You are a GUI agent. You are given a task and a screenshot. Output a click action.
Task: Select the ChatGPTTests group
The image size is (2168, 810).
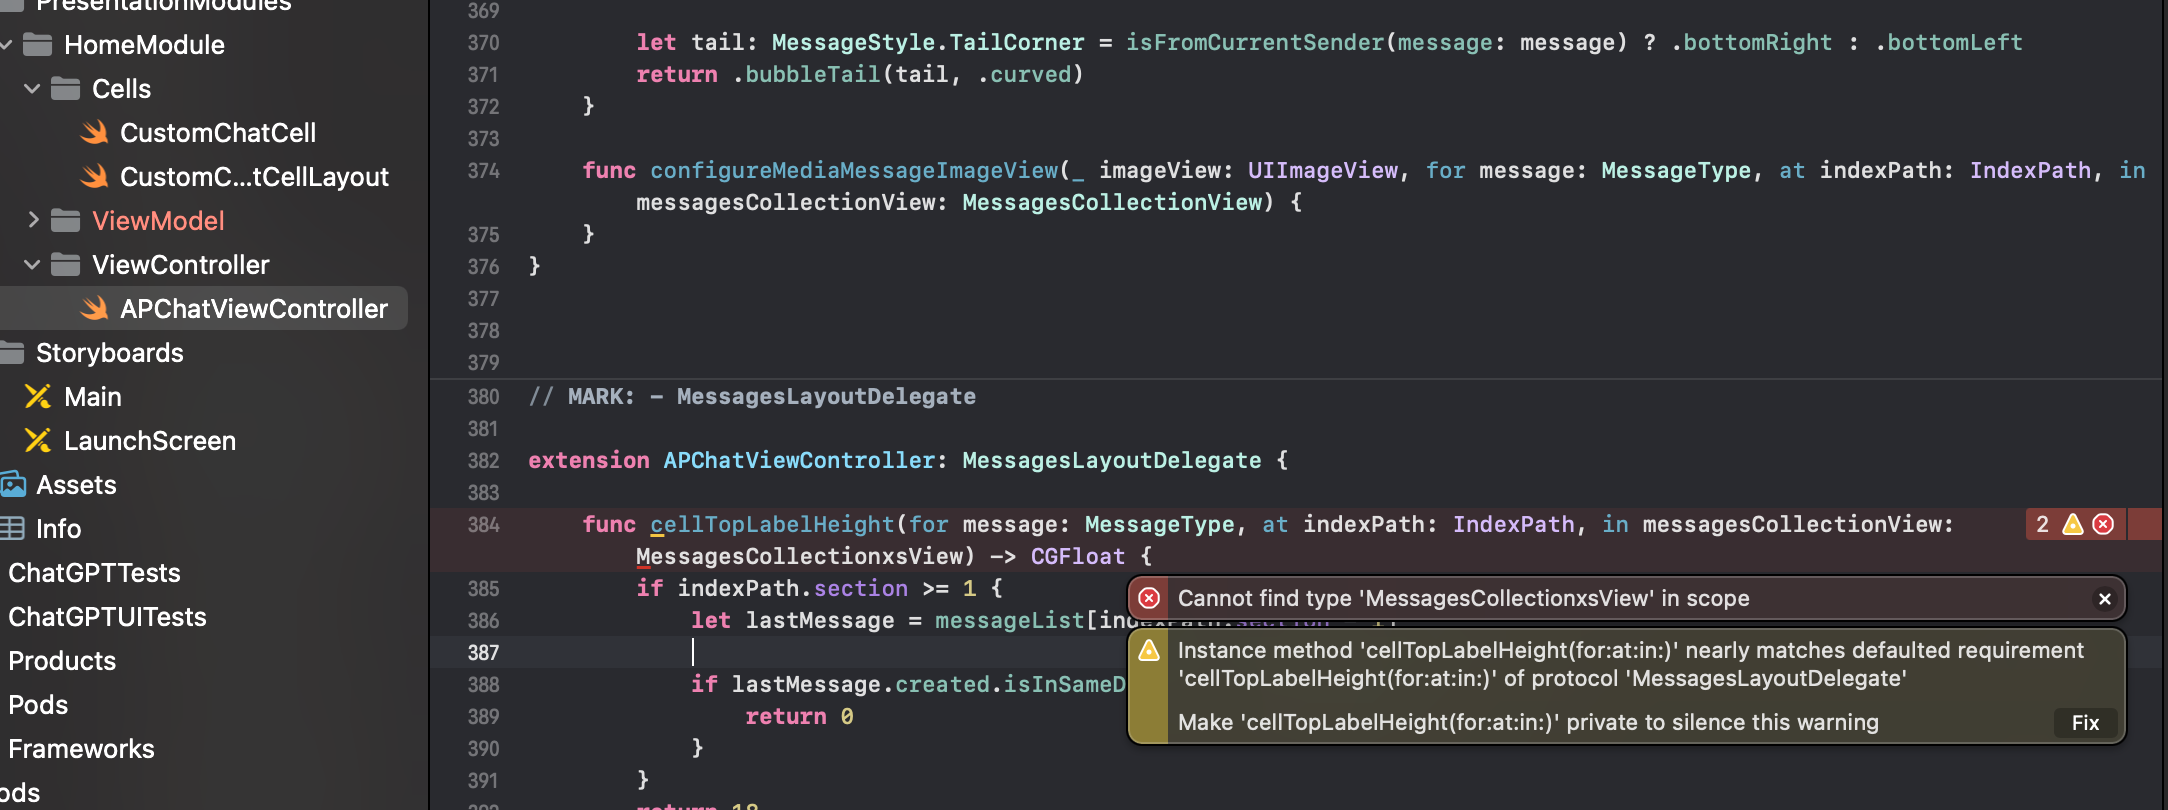[x=94, y=573]
